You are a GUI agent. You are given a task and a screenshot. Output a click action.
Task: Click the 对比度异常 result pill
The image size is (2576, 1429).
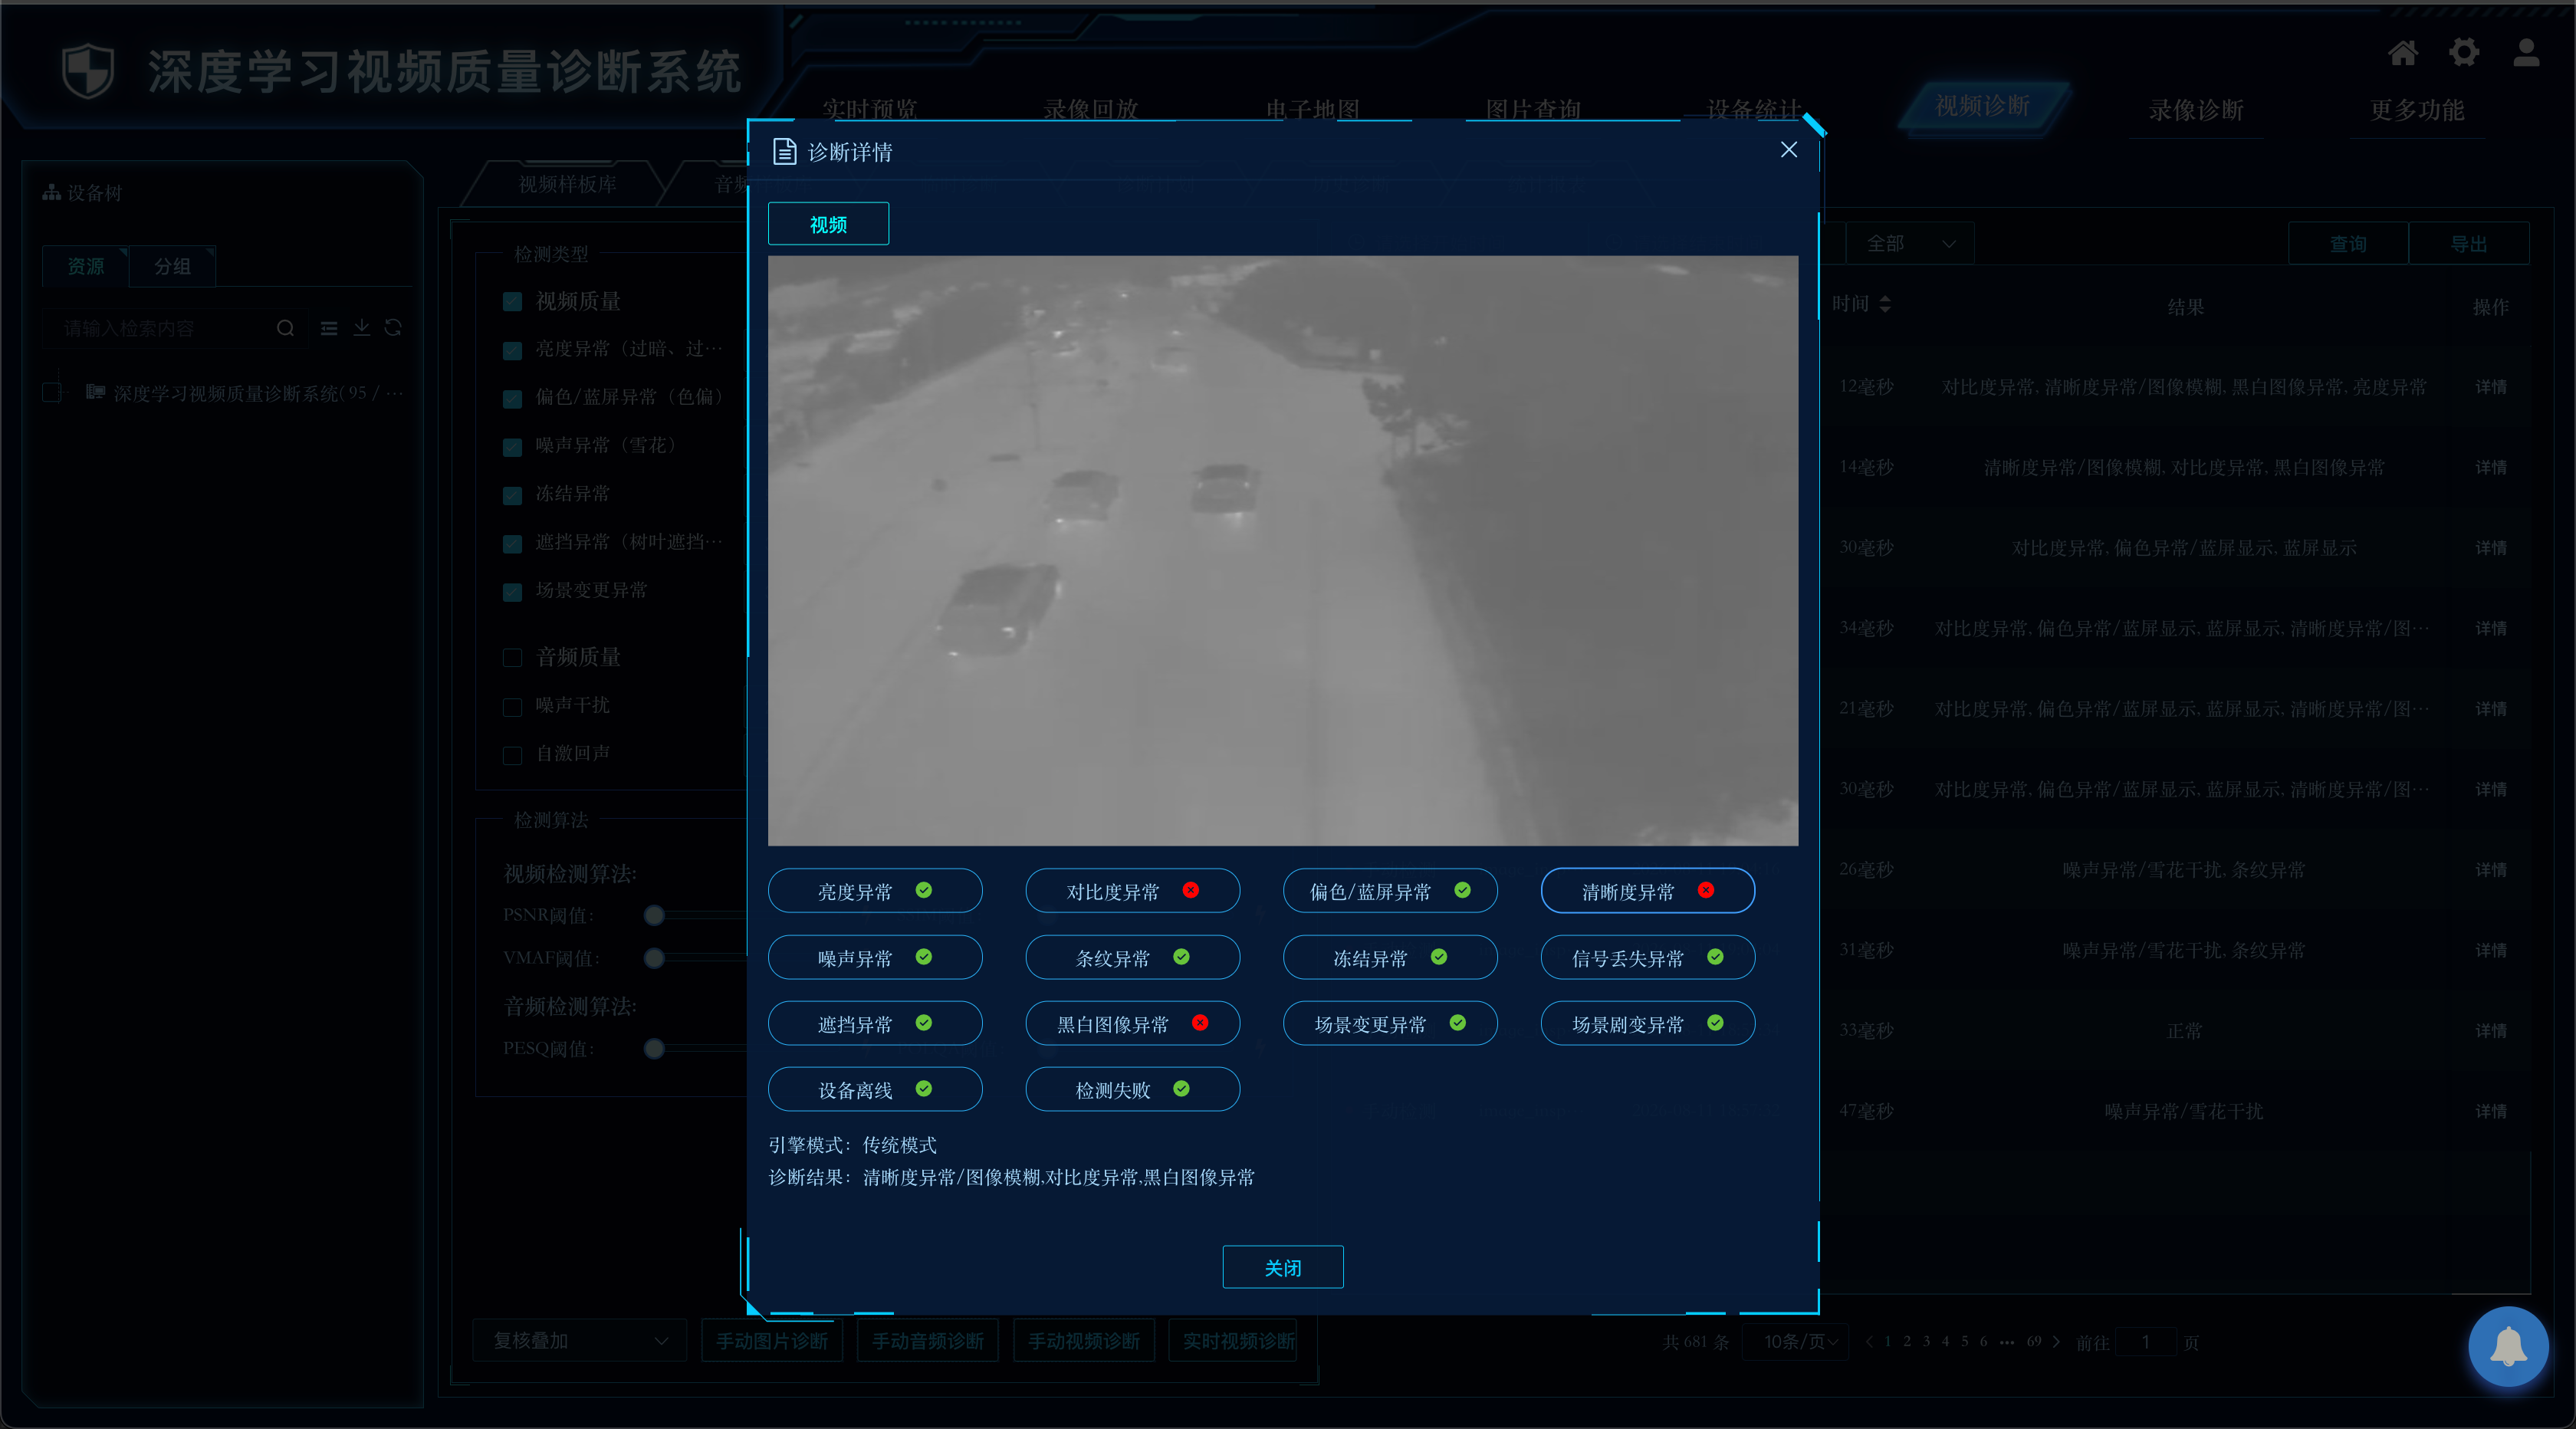click(1133, 891)
